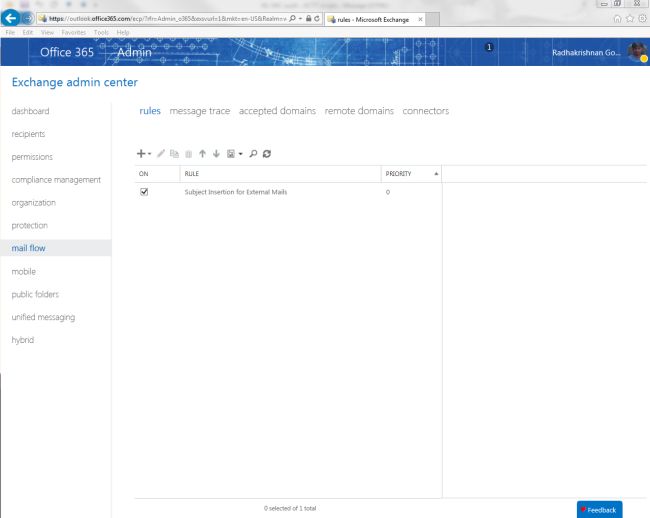Click the Exchange admin center title
Screen dimensions: 650x518
pos(75,82)
